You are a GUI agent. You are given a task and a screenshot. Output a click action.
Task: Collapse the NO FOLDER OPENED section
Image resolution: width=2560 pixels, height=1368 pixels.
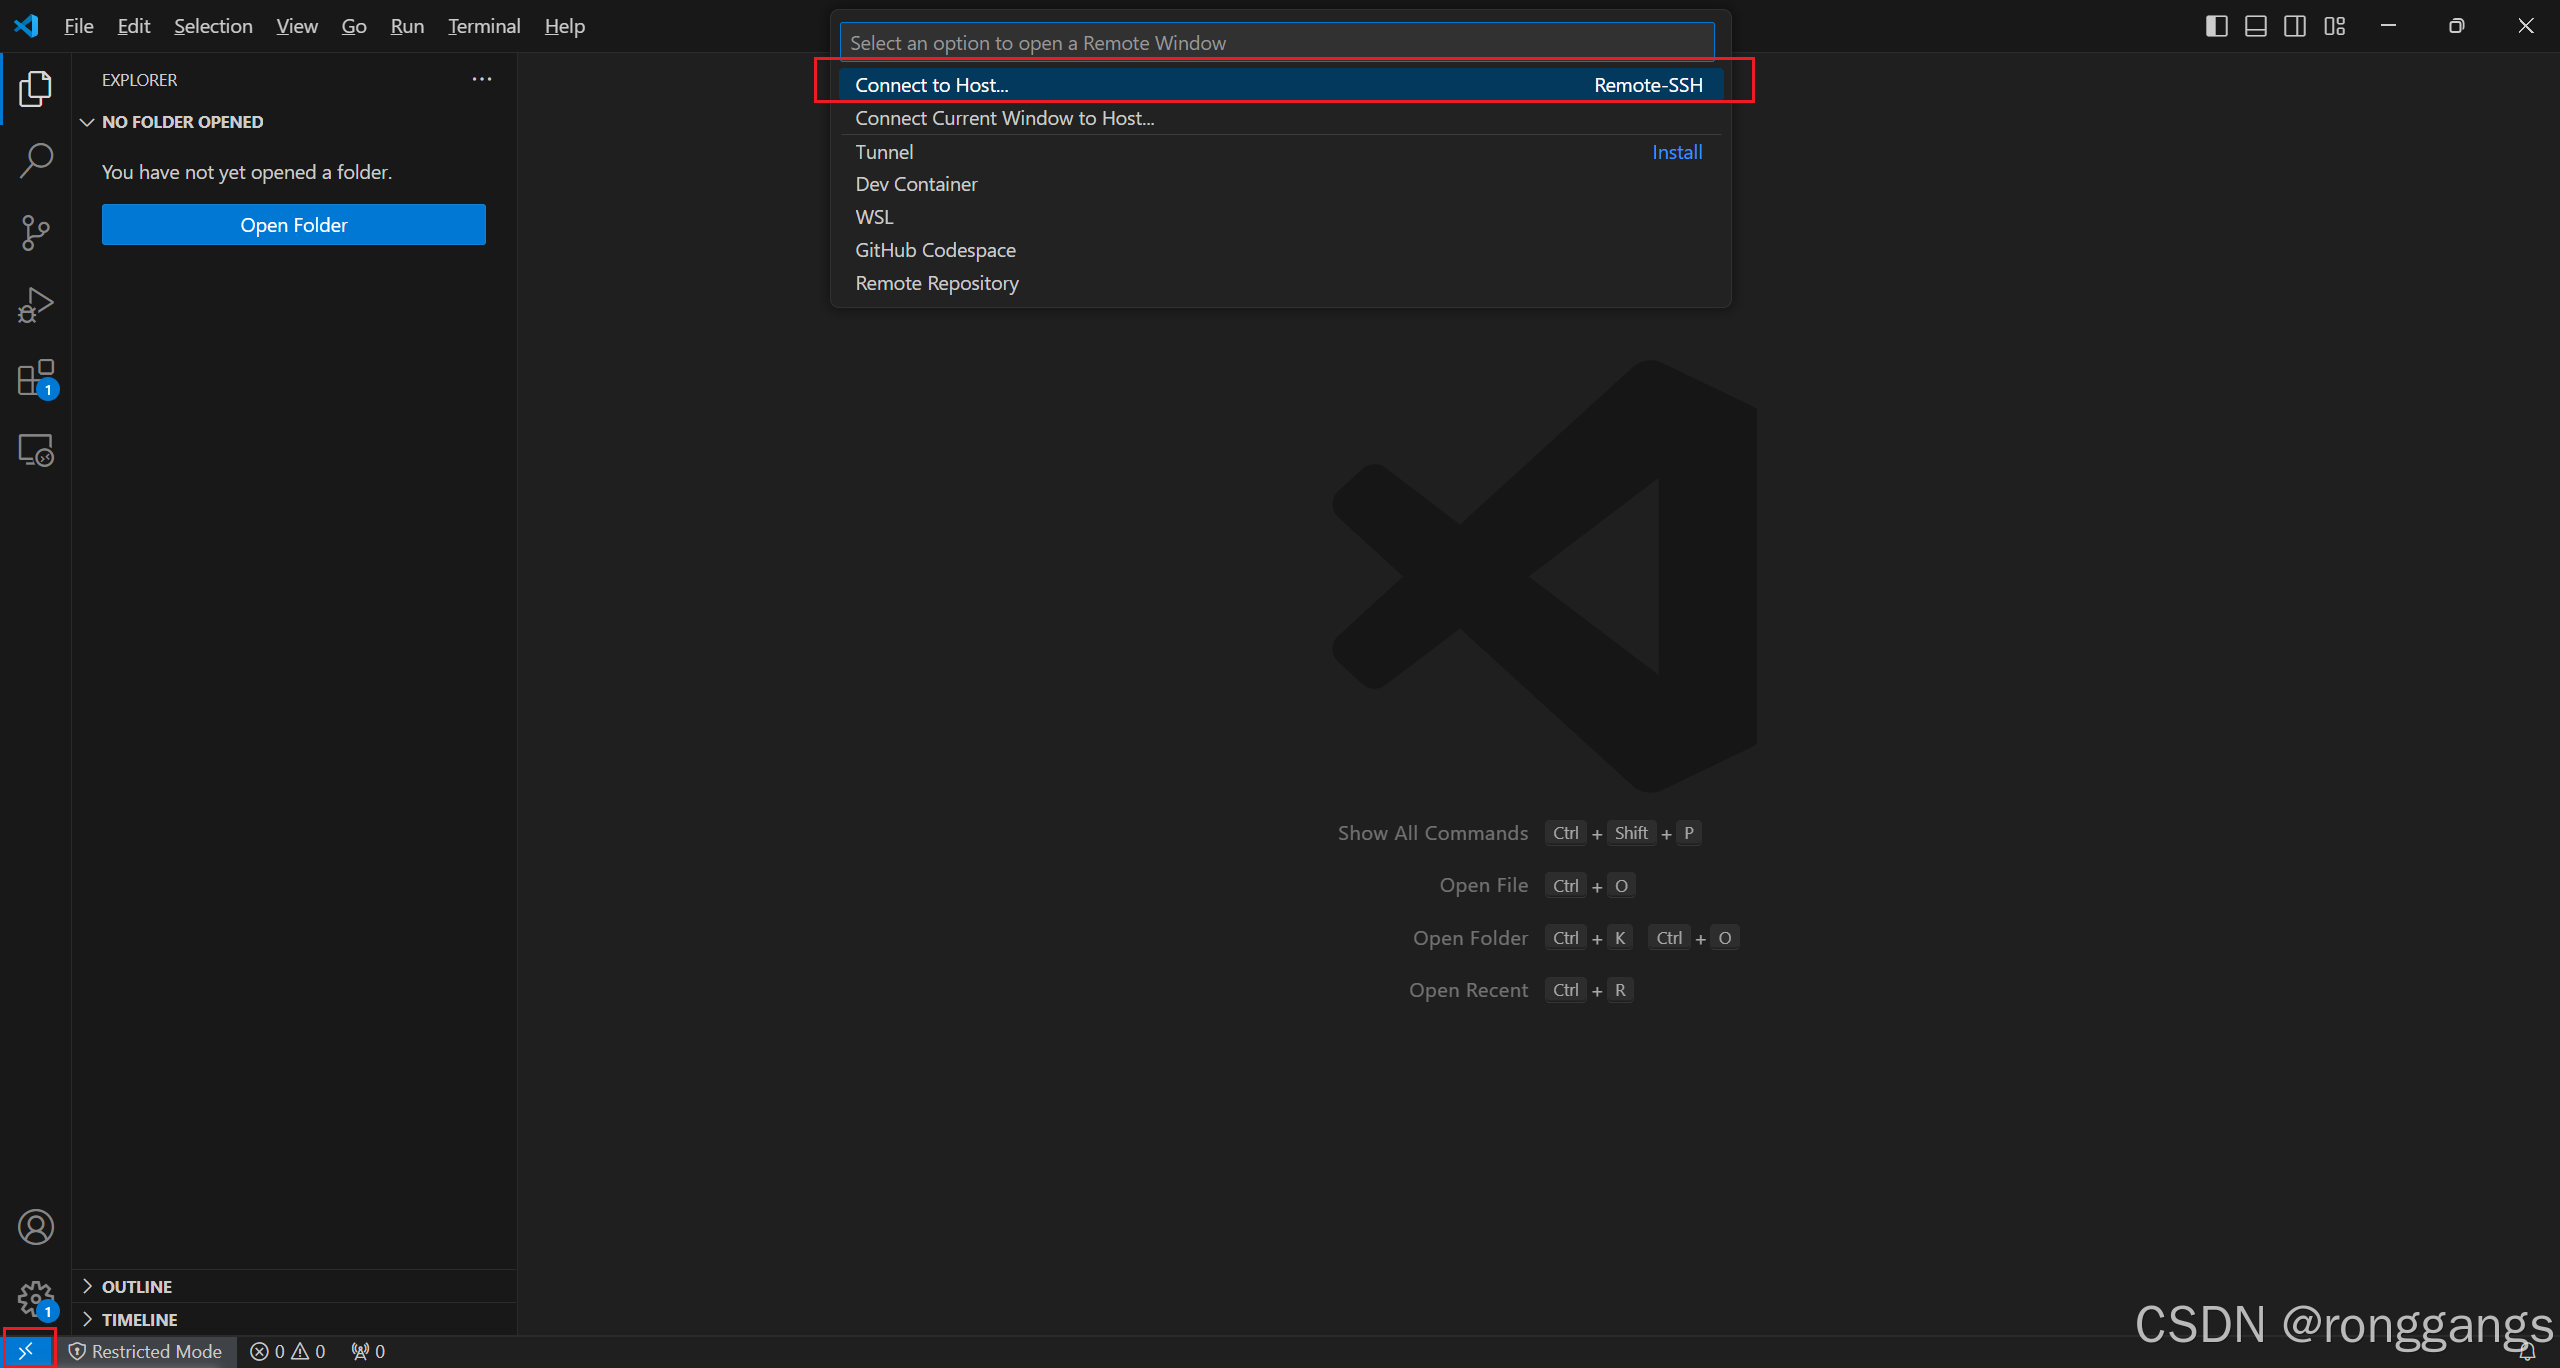pyautogui.click(x=182, y=122)
